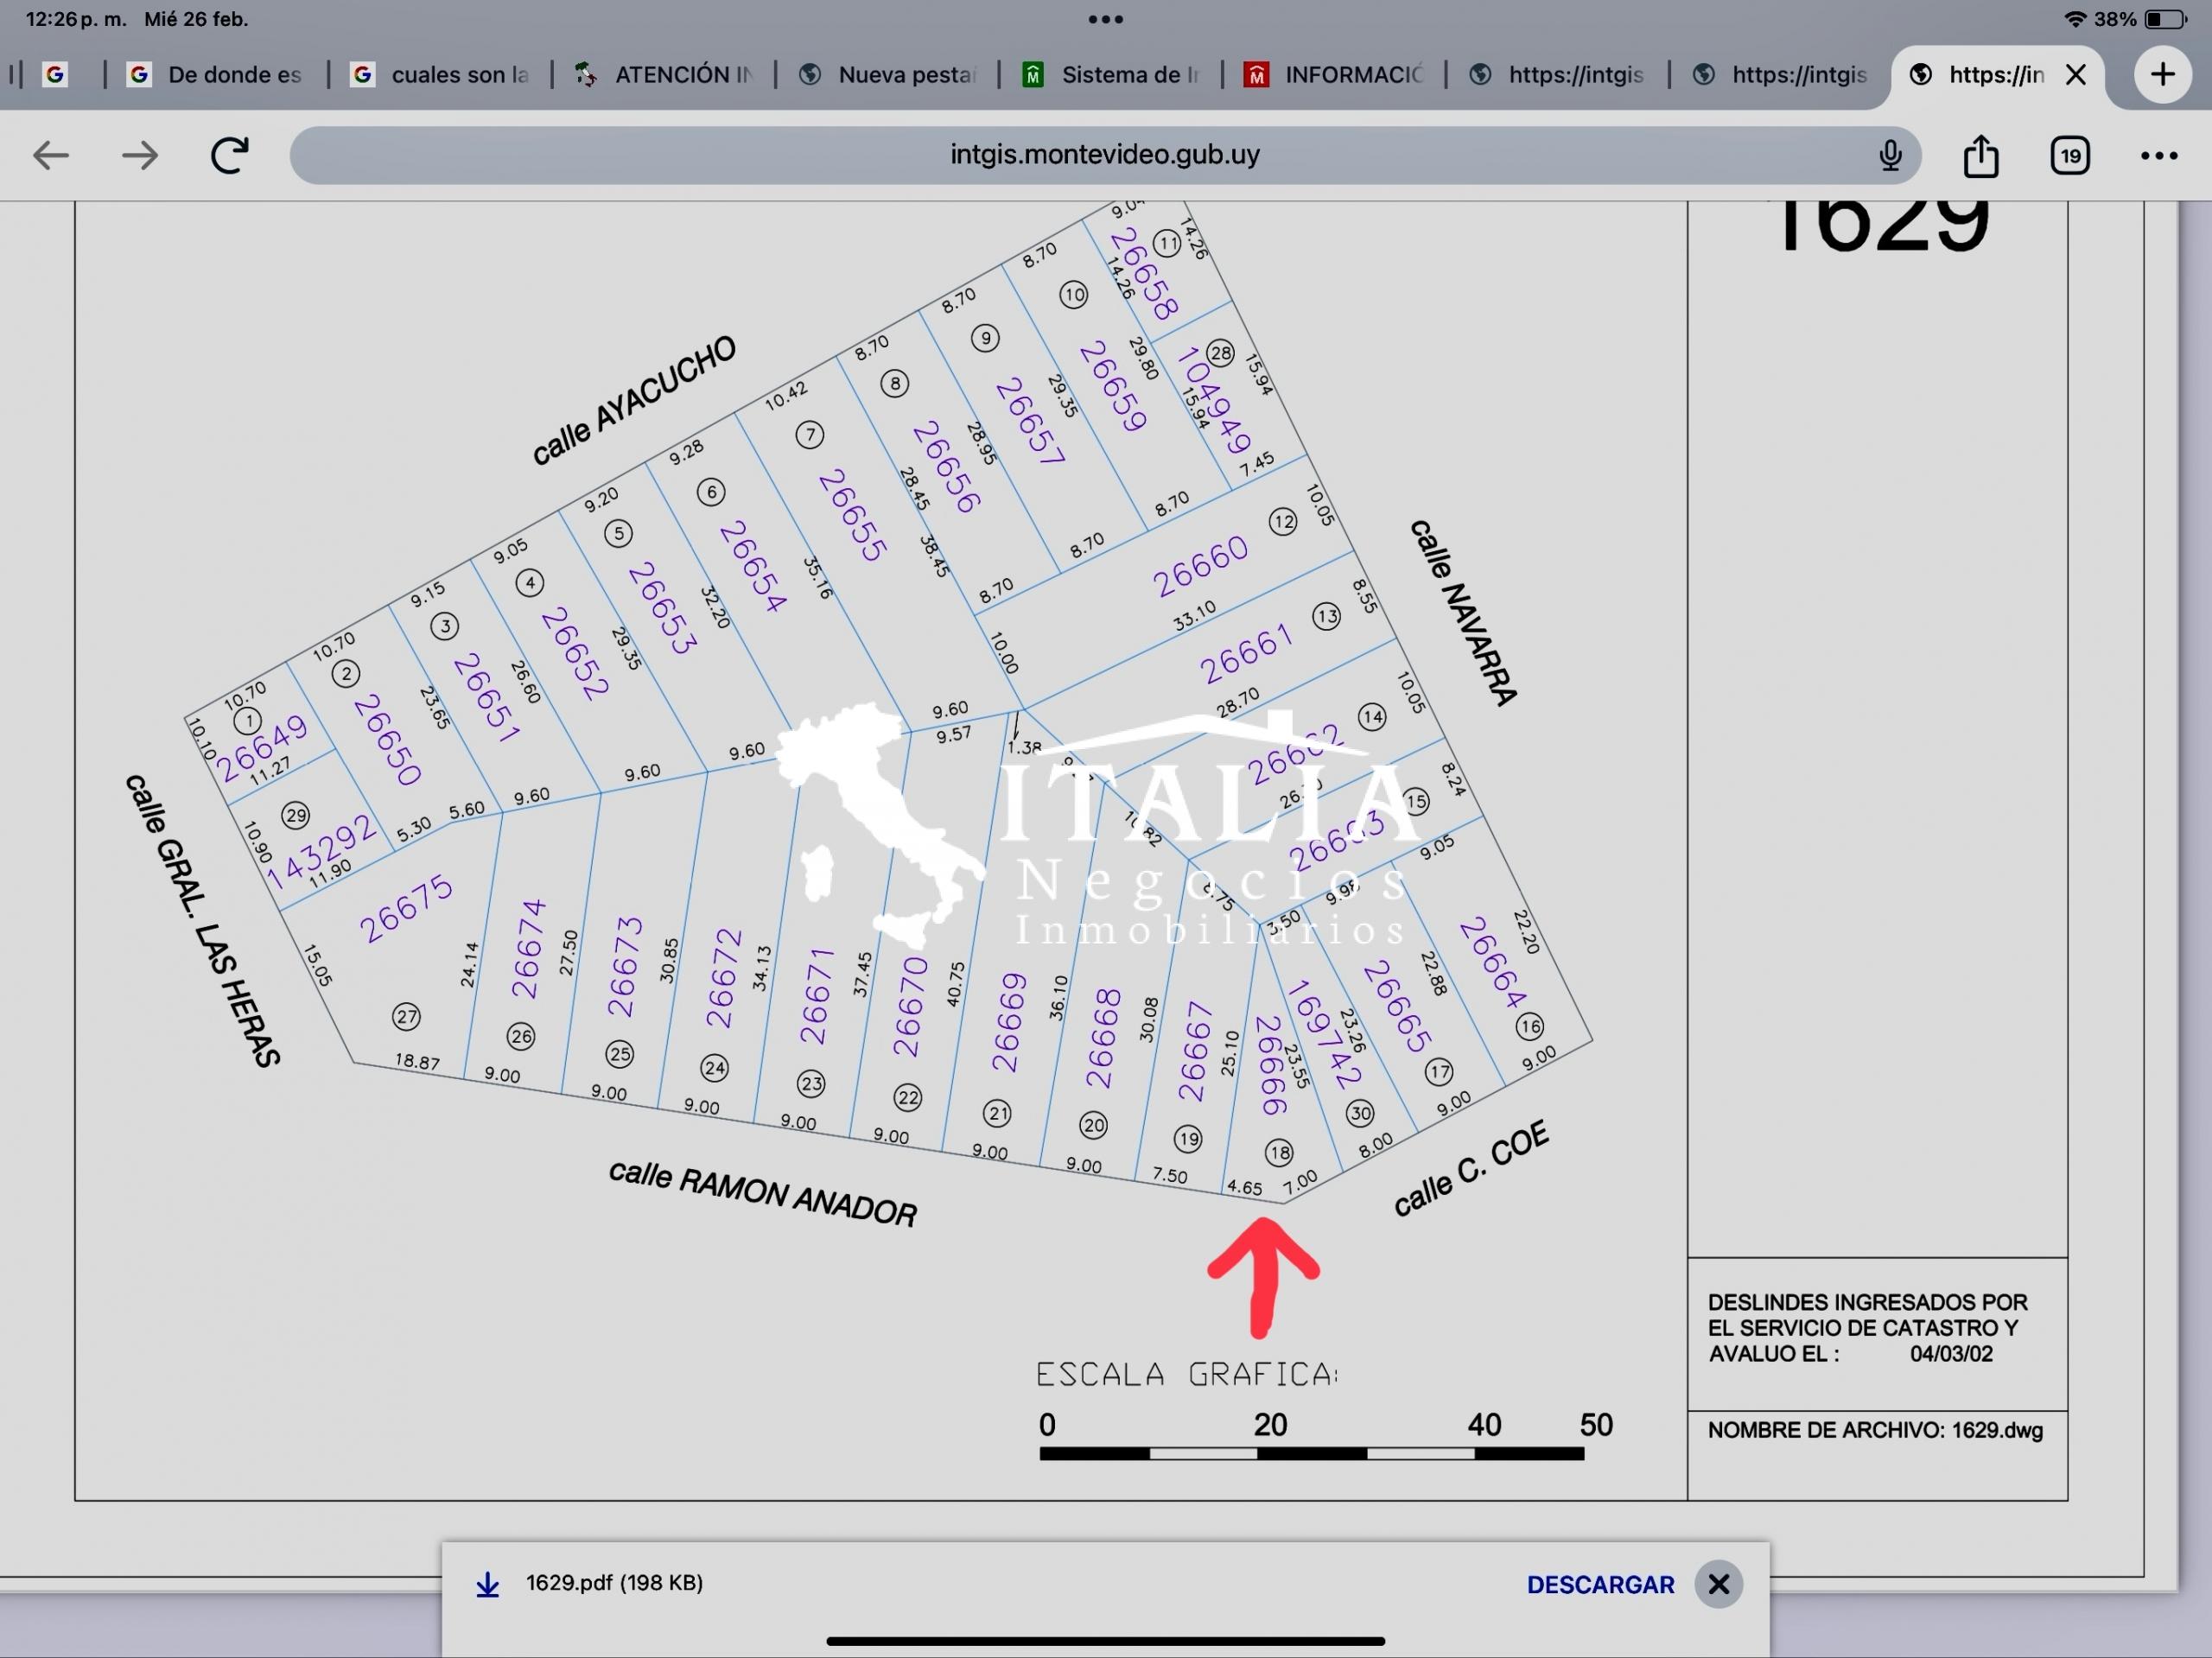Open the share sheet icon

click(1980, 156)
